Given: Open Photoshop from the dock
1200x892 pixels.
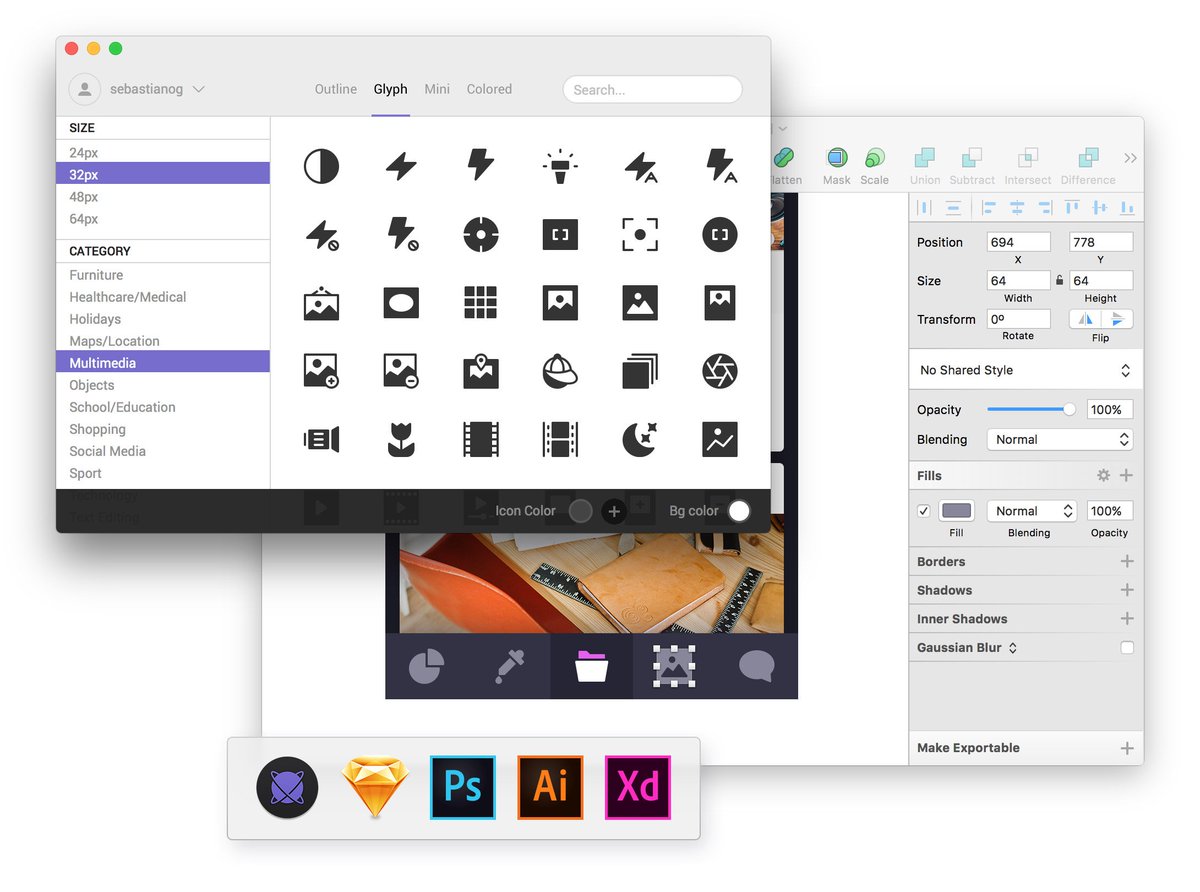Looking at the screenshot, I should [463, 788].
